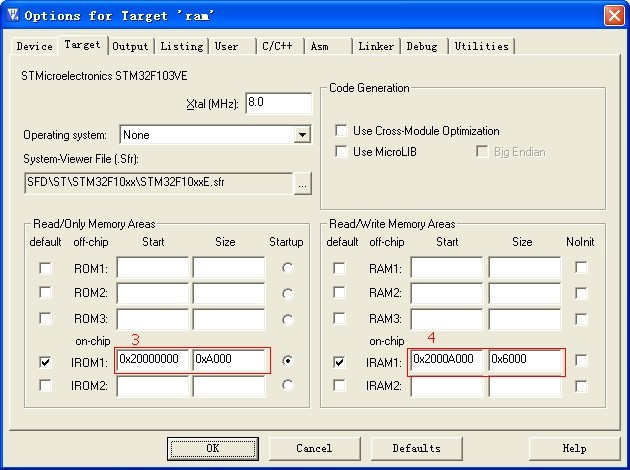Close the Options for Target dialog

613,15
